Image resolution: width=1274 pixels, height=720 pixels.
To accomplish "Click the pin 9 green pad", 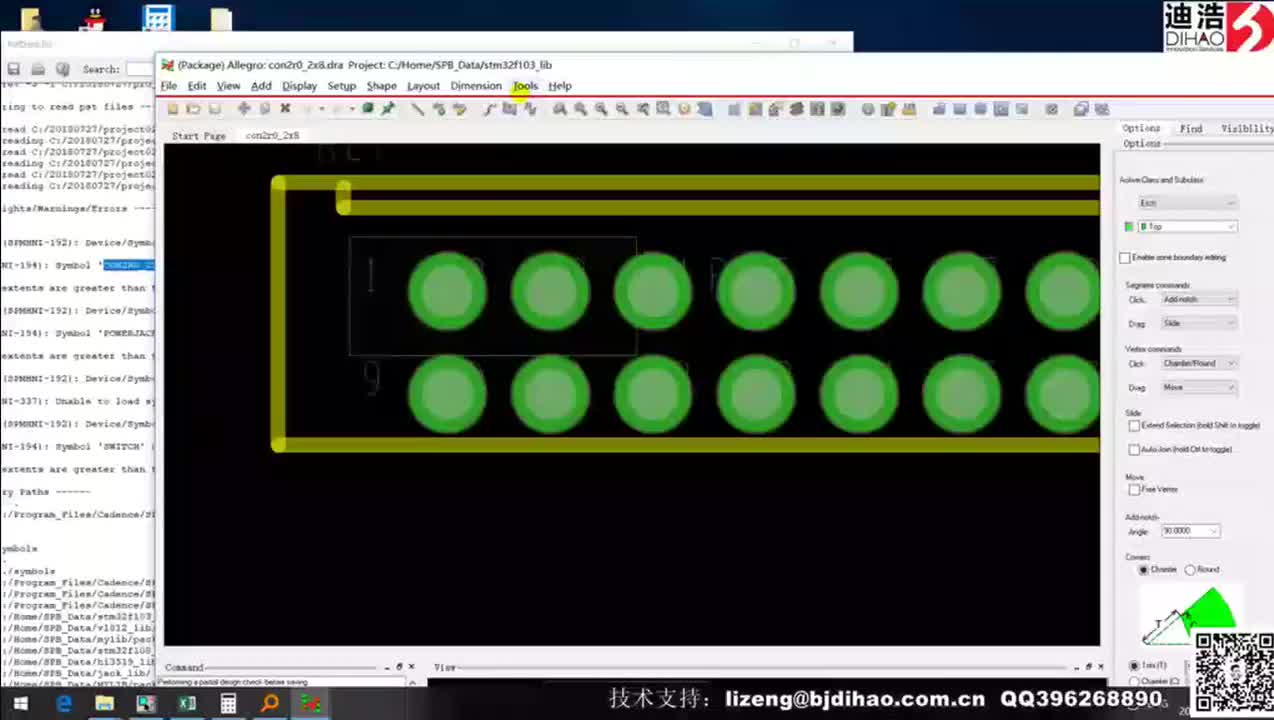I will [x=447, y=394].
